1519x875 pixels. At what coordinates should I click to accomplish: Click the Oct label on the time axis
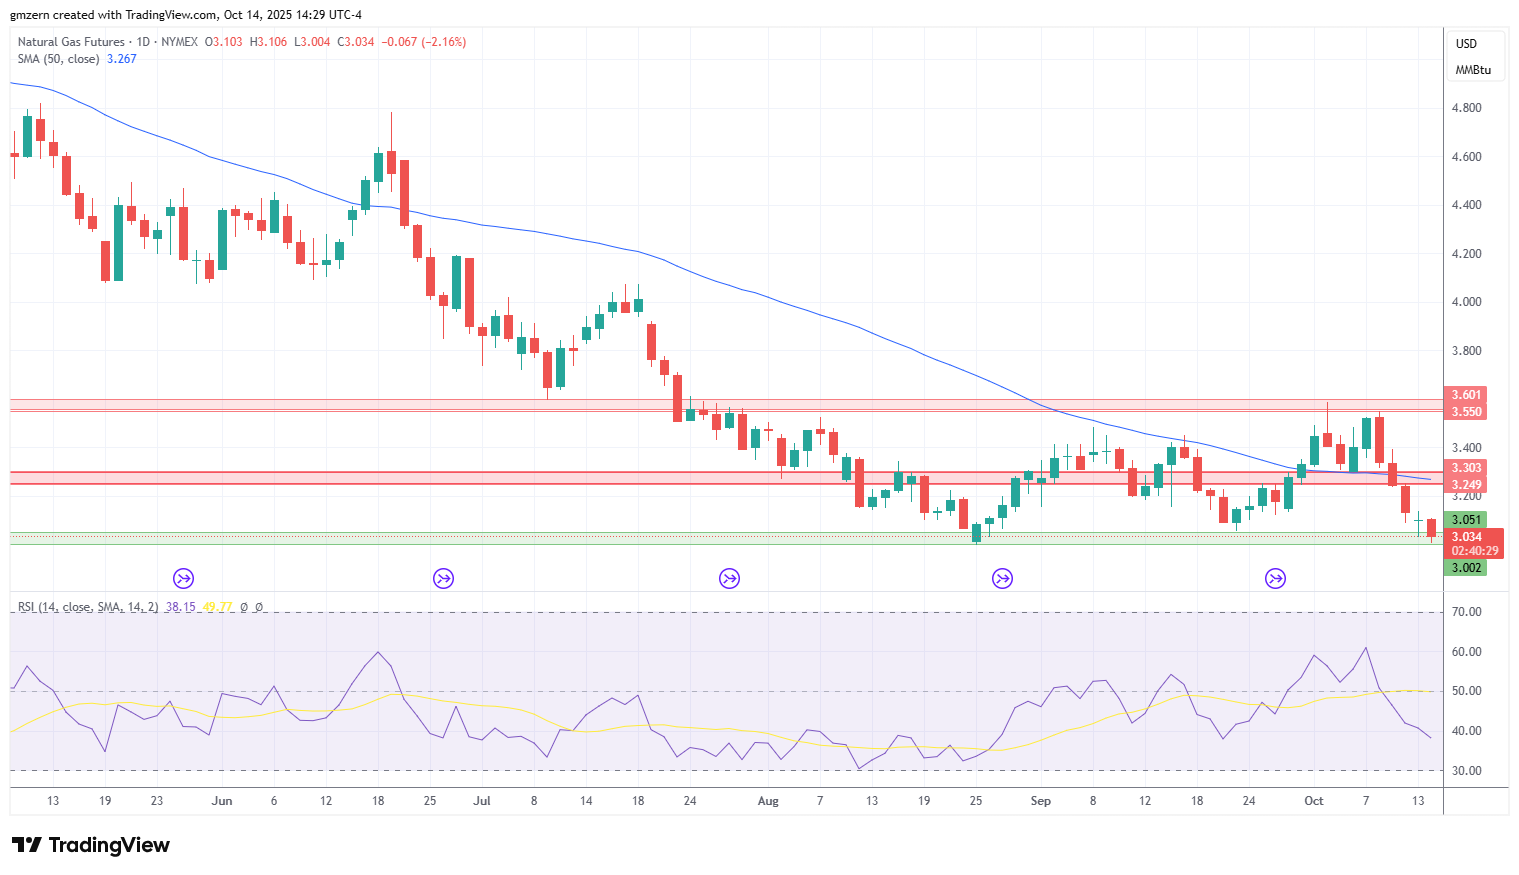pyautogui.click(x=1314, y=801)
